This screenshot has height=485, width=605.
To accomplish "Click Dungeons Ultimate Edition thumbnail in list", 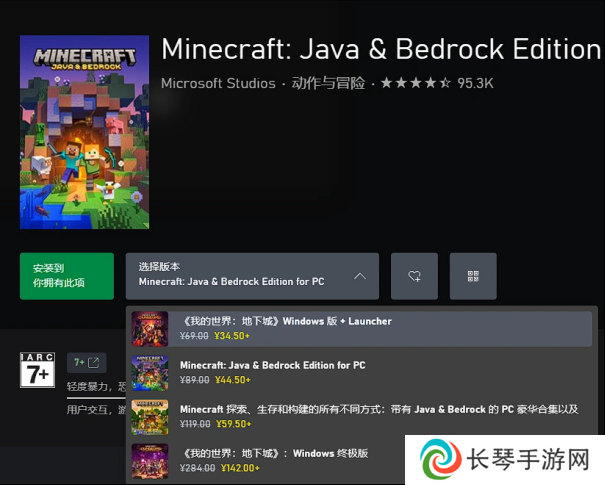I will [x=150, y=461].
